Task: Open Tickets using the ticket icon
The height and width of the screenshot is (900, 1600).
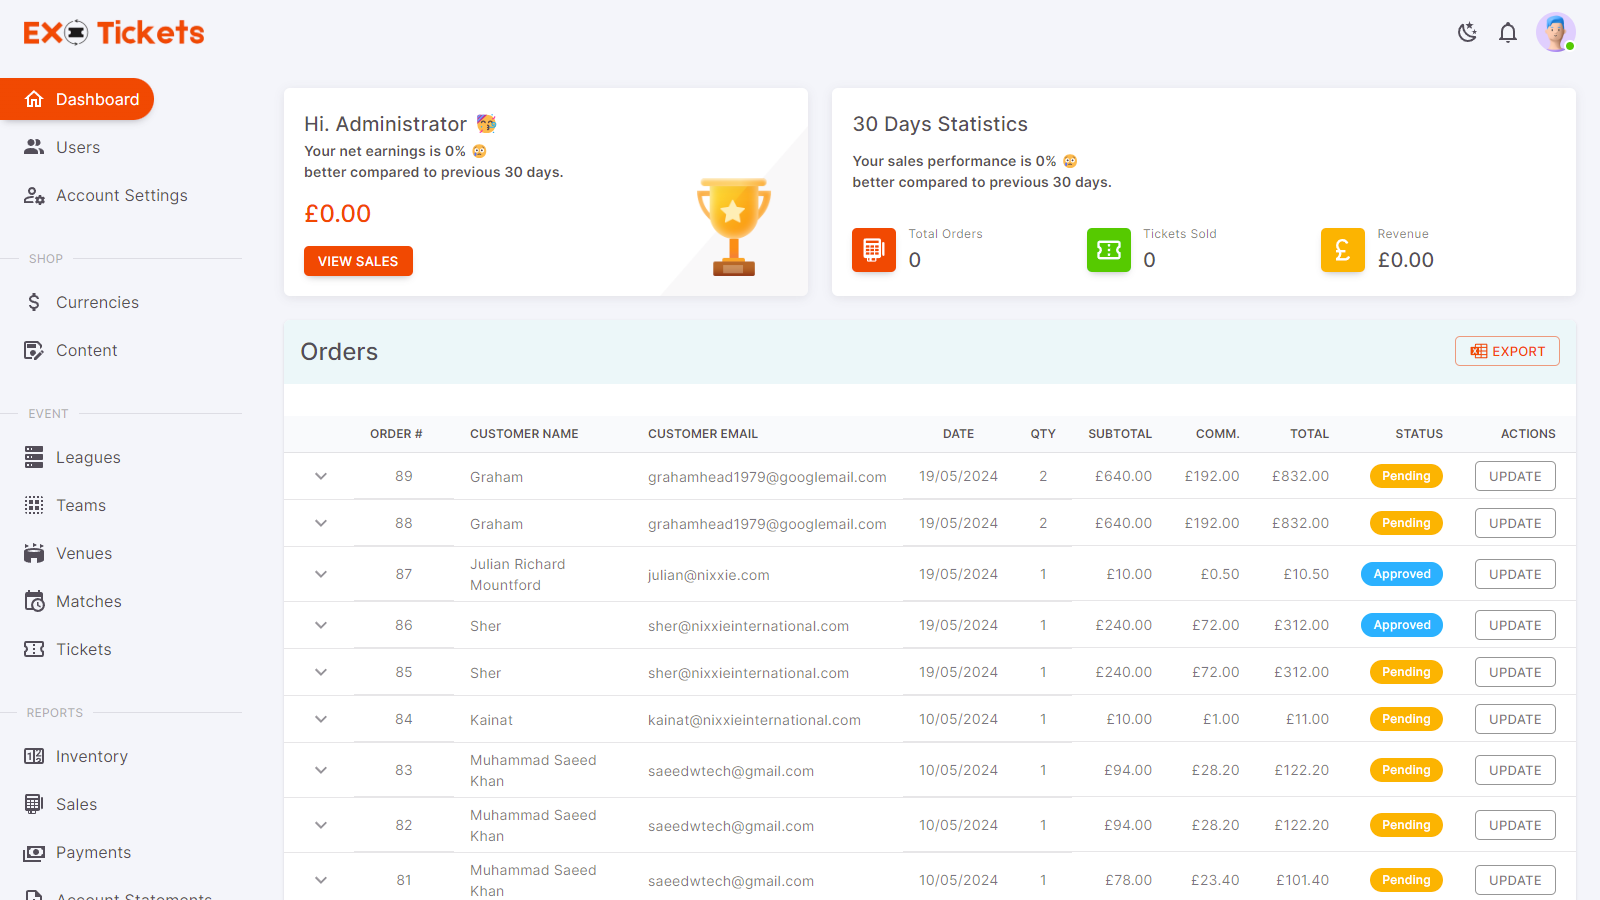Action: pyautogui.click(x=33, y=649)
